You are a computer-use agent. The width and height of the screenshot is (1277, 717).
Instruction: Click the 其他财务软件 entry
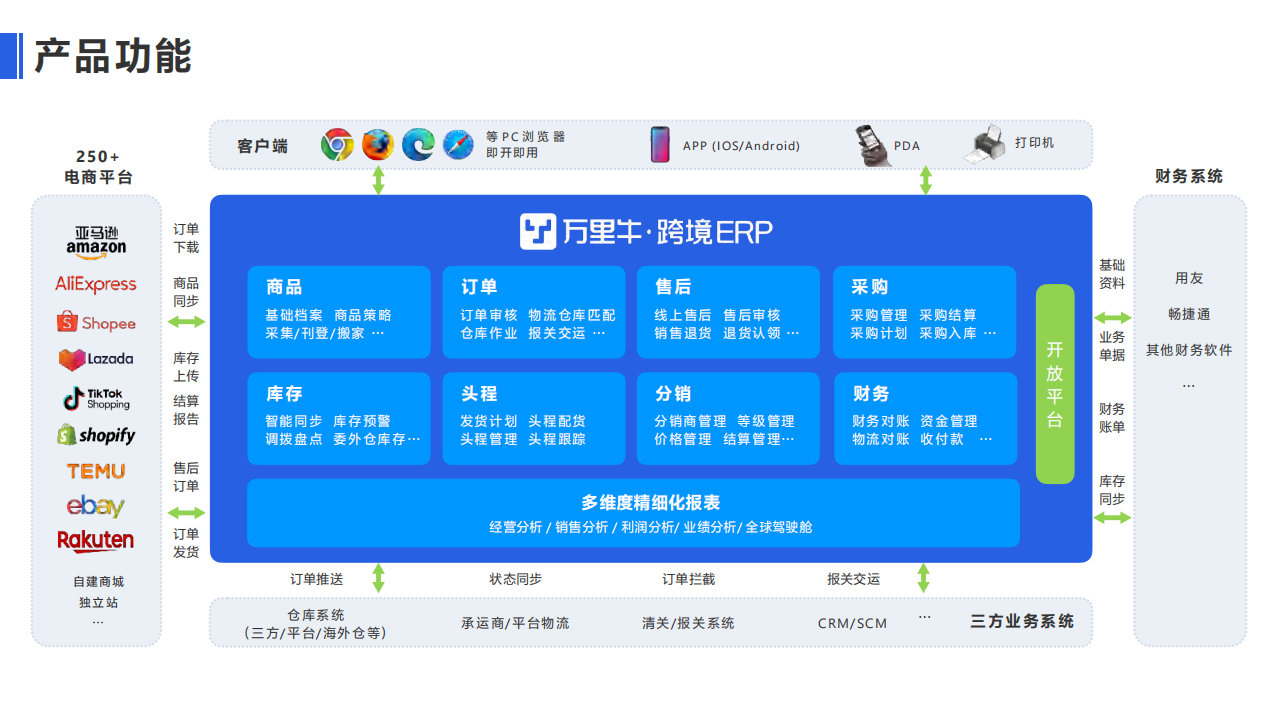point(1189,350)
